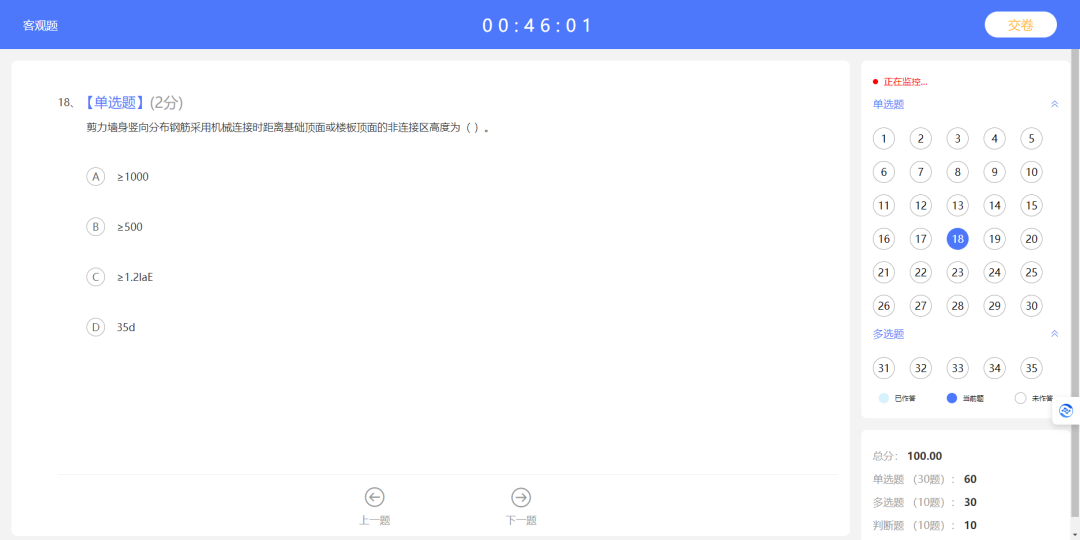Jump to multiple-choice question 33
1080x540 pixels.
click(957, 368)
